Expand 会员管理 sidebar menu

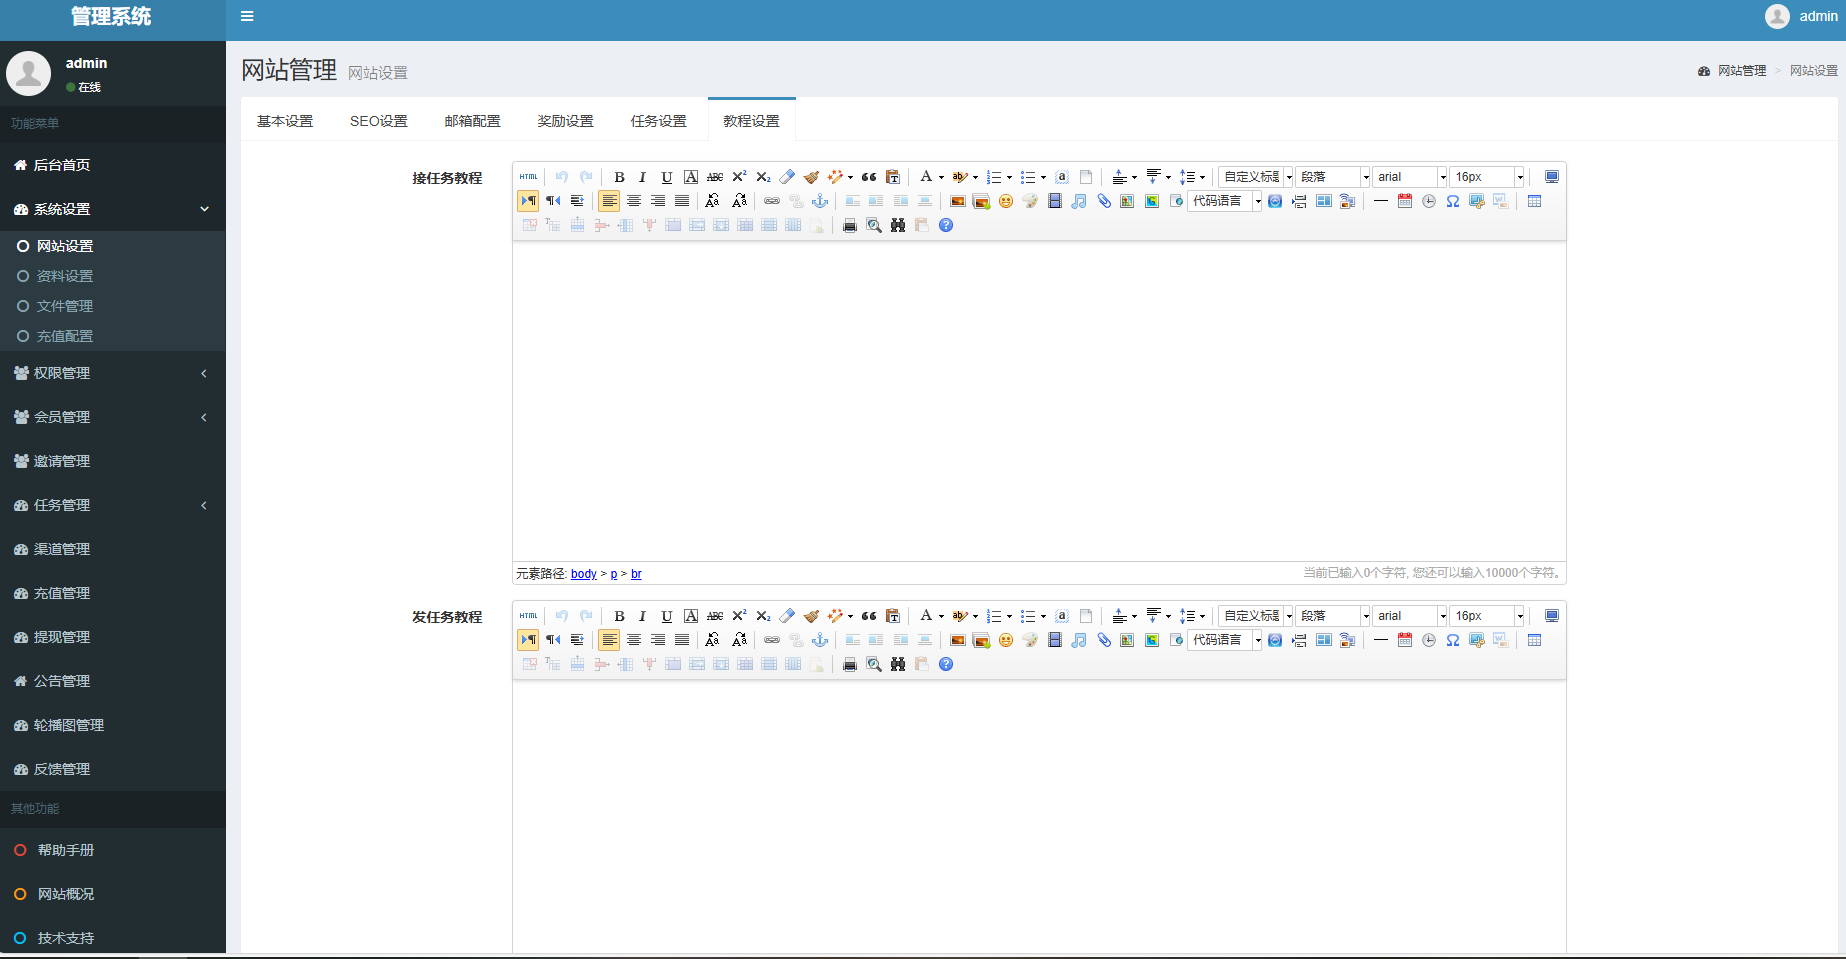pos(112,417)
